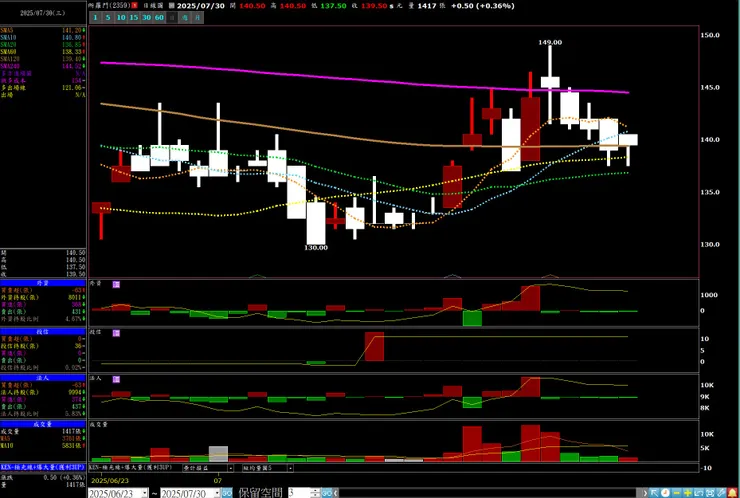Select the monthly (月) chart tab
Screen dimensions: 740x498
(x=198, y=17)
